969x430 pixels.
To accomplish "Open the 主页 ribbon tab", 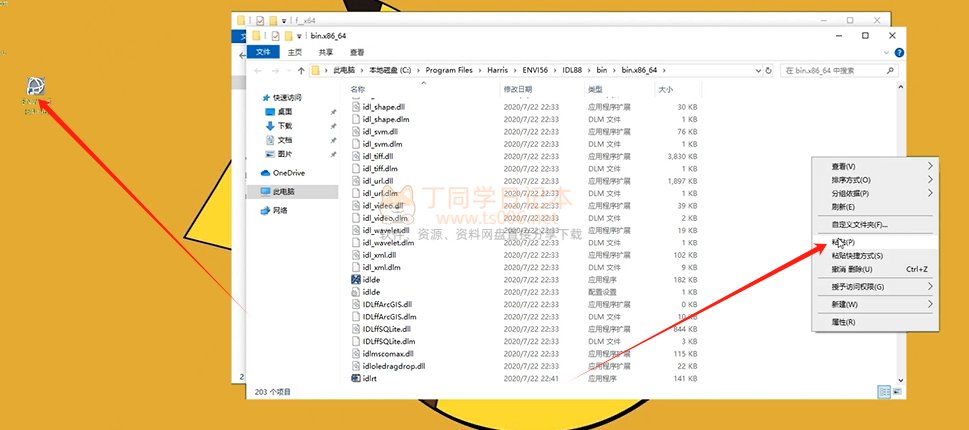I will [x=295, y=52].
